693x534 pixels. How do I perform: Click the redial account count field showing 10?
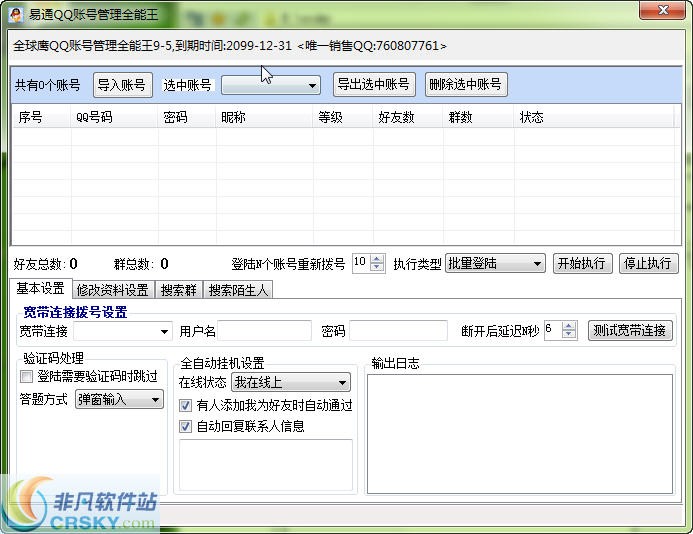[361, 263]
